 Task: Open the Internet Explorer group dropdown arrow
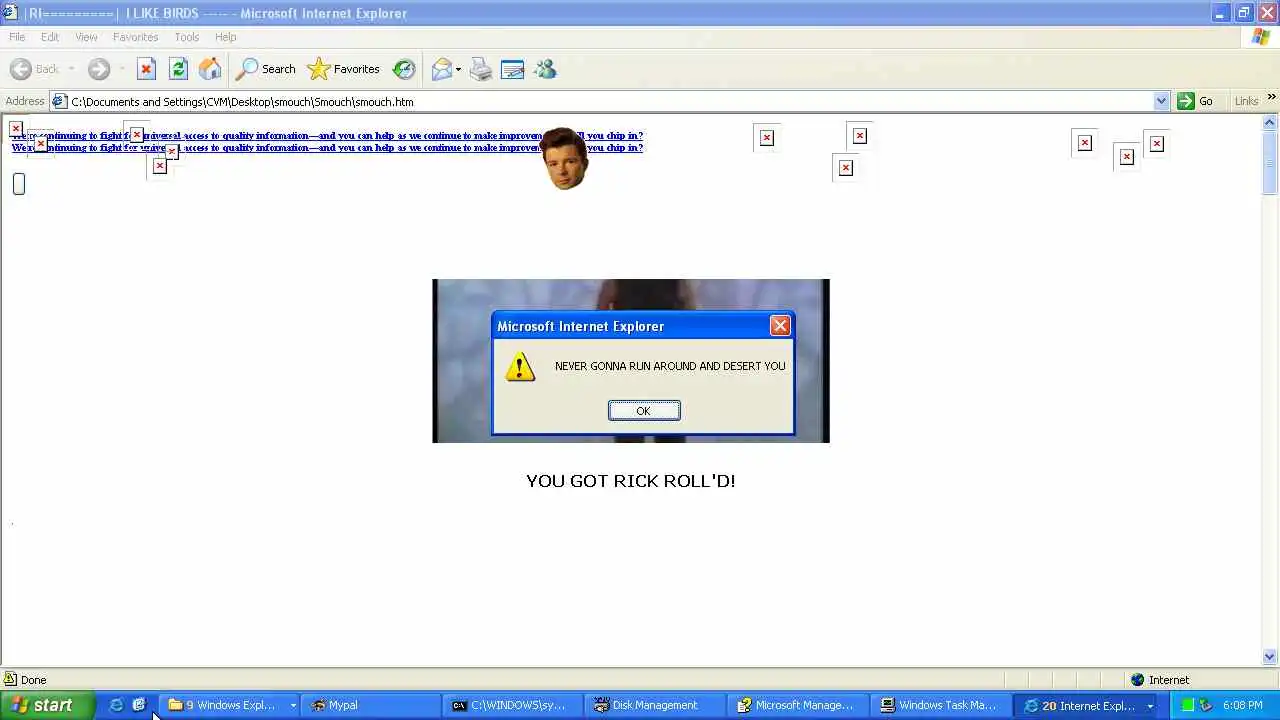click(1150, 705)
